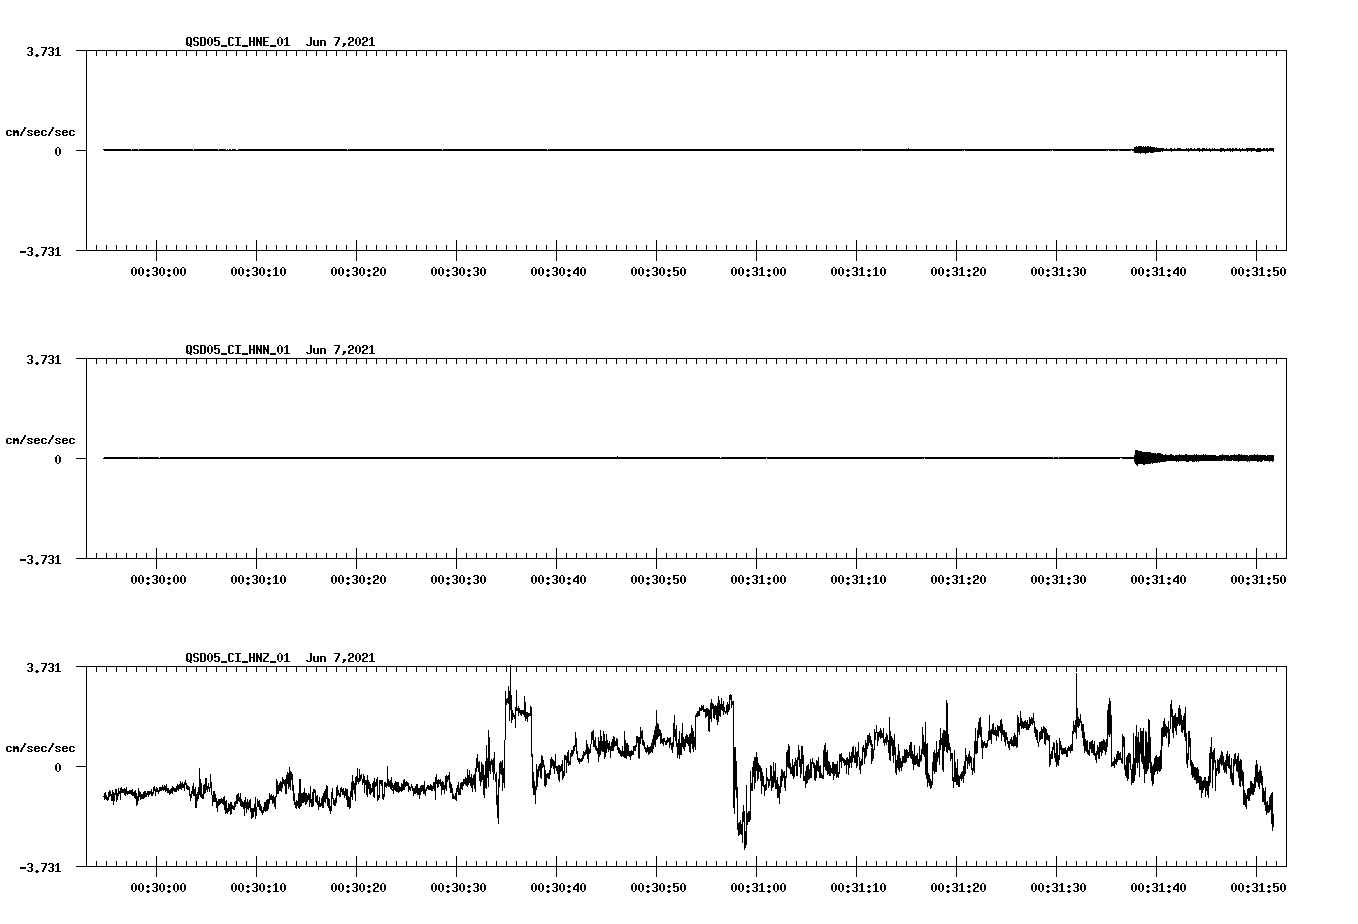
Task: Click the 00:30:40 time label under HNZ plot
Action: pyautogui.click(x=558, y=888)
